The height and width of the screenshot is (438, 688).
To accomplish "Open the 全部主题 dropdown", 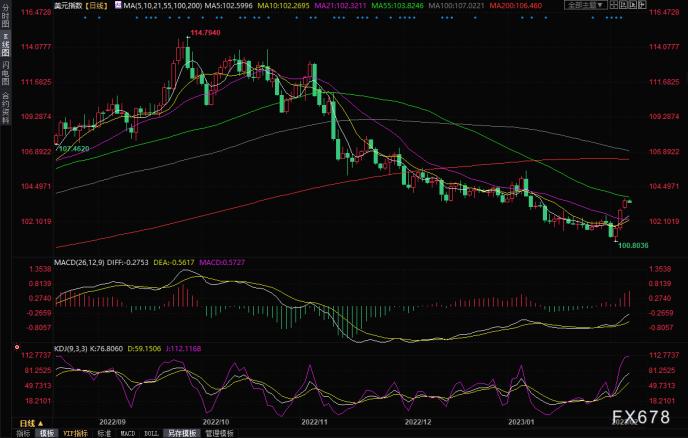I will (585, 5).
